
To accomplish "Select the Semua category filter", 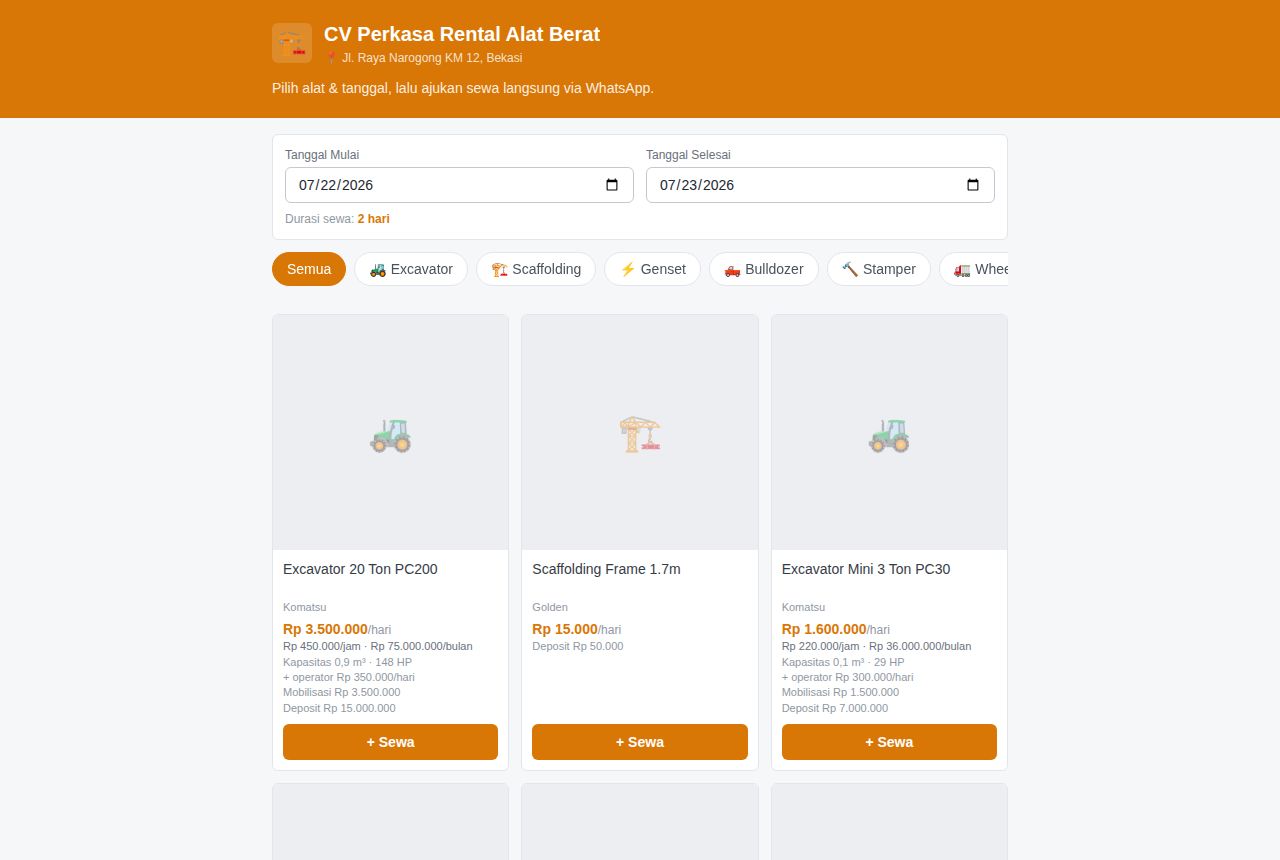I will coord(309,269).
